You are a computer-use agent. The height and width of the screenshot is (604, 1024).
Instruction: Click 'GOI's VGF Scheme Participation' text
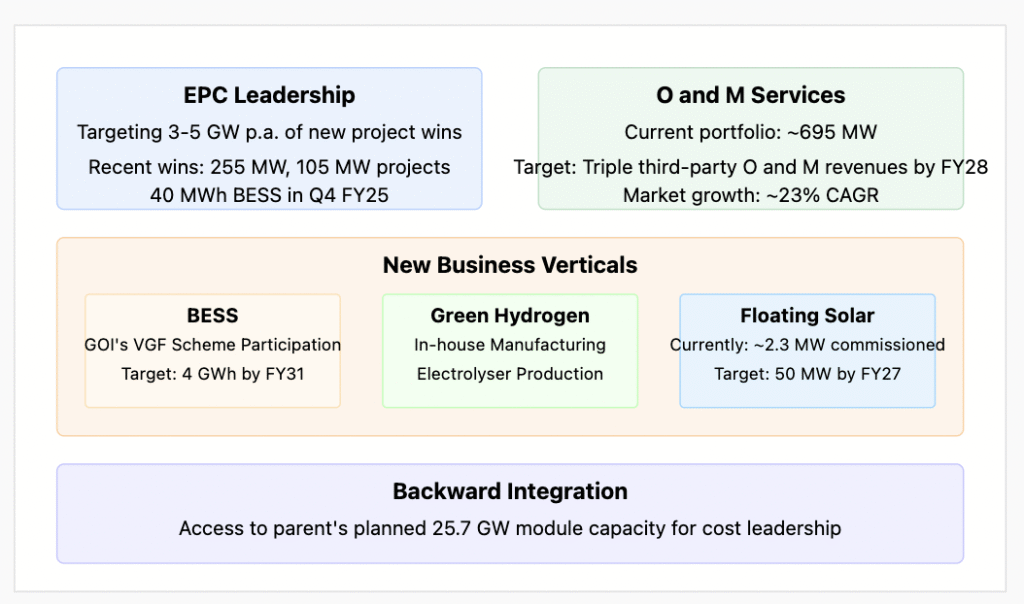click(x=212, y=345)
